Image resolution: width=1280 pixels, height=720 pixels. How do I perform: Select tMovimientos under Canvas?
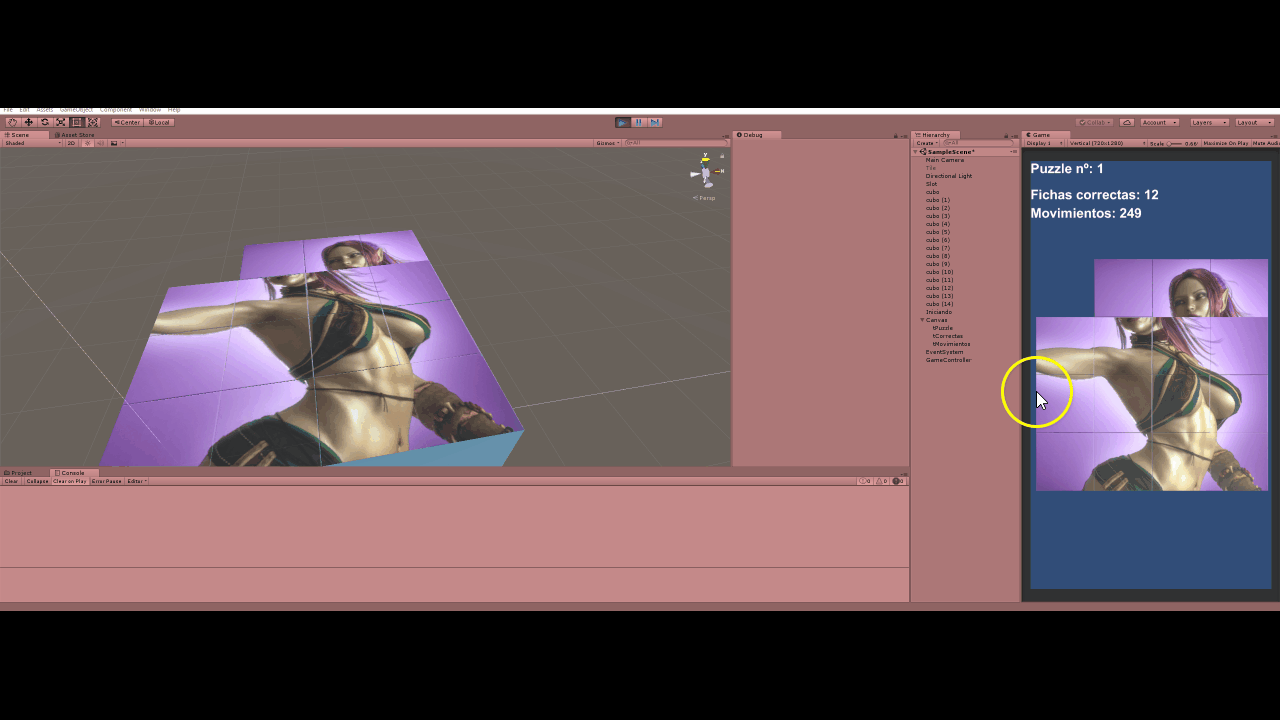(x=951, y=344)
